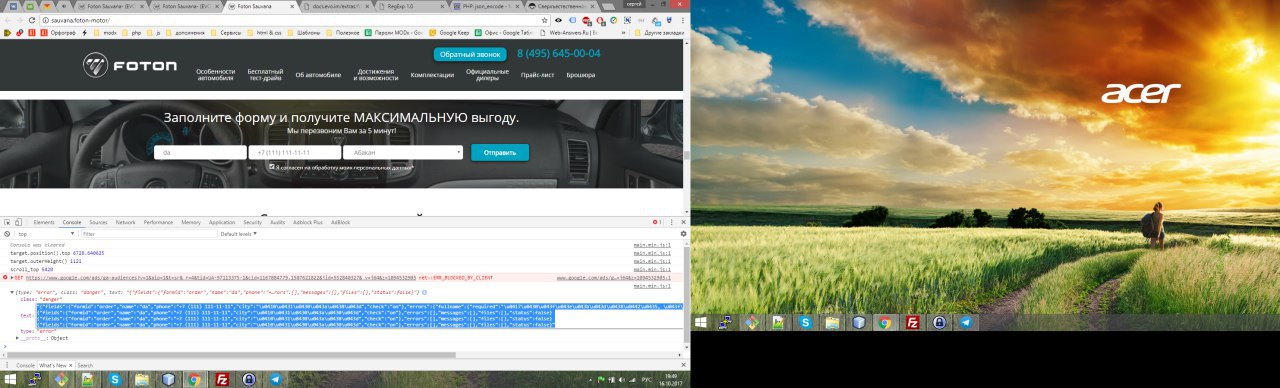
Task: Click the Отправить button
Action: click(x=500, y=152)
